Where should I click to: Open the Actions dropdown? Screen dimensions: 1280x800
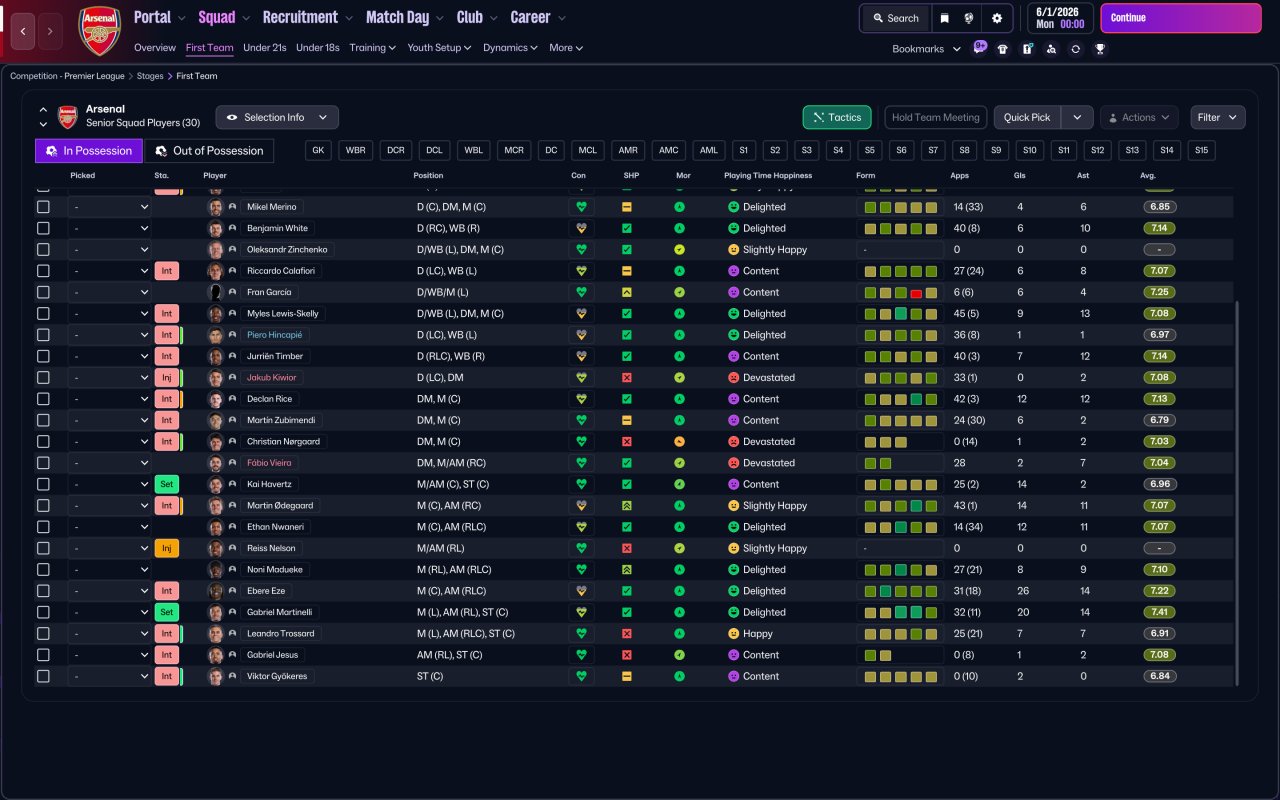click(1139, 117)
